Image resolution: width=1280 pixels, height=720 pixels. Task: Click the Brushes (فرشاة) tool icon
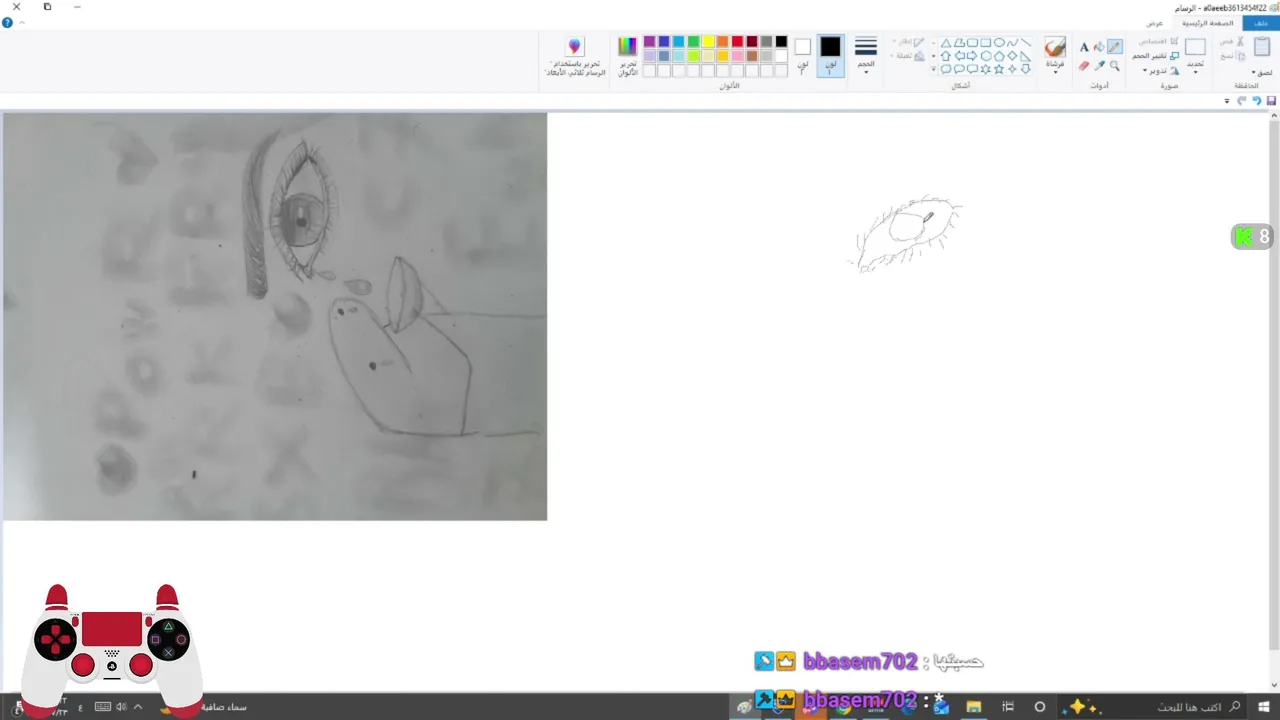click(1055, 47)
